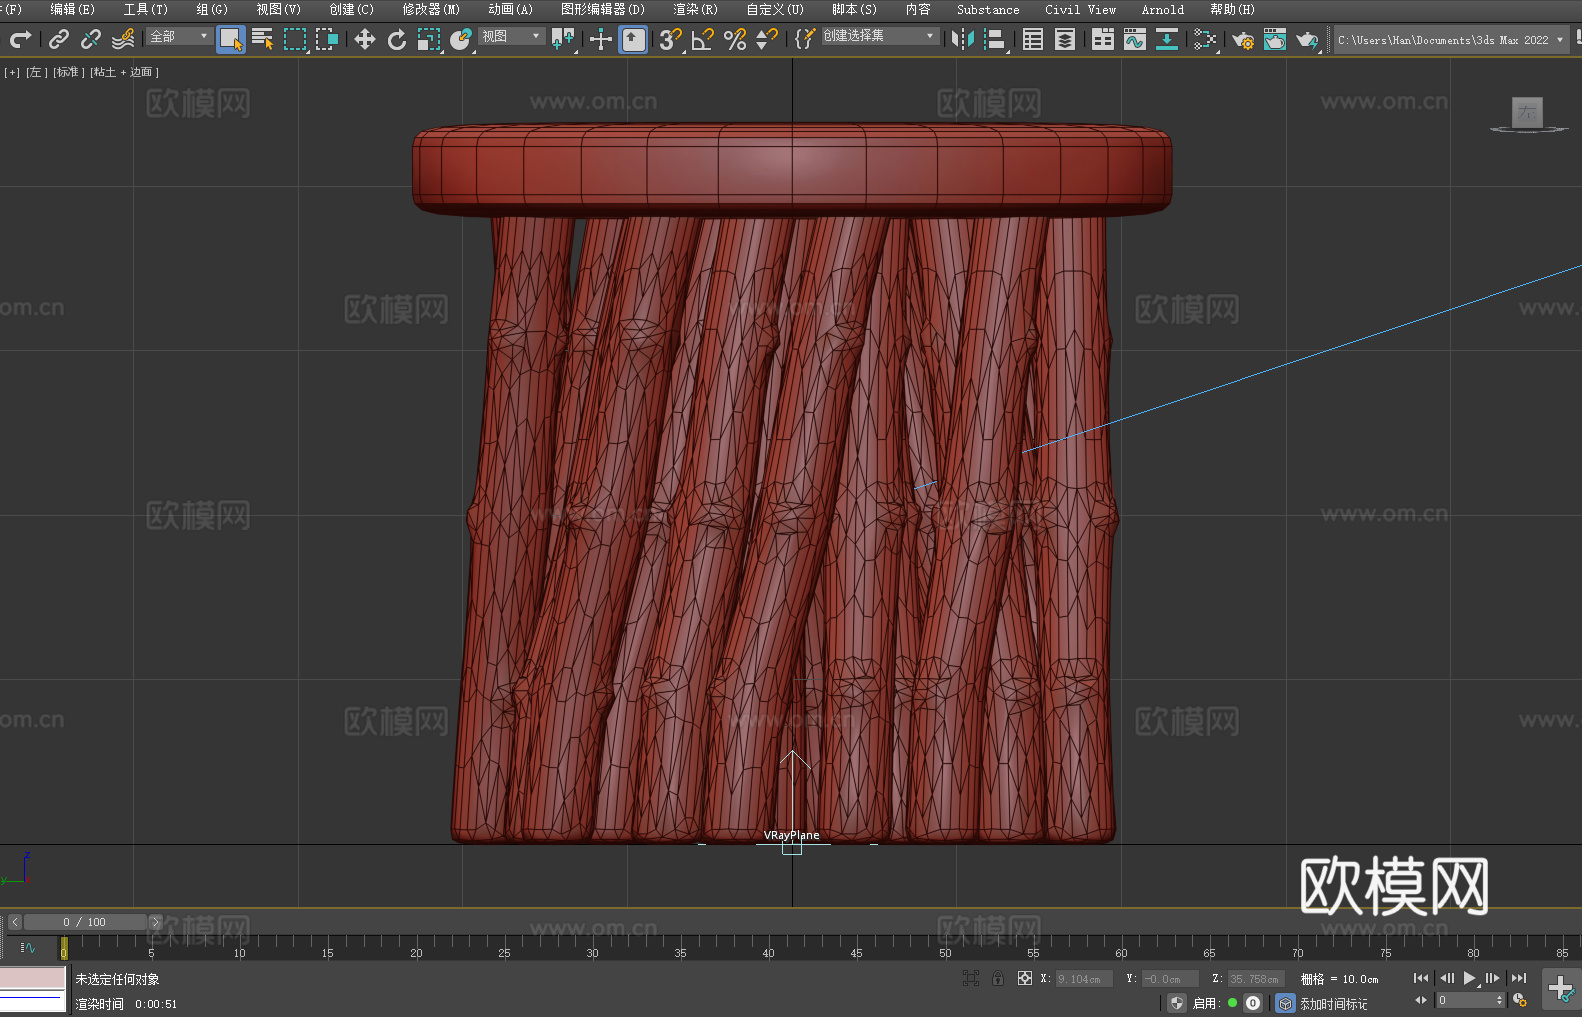Open 帮助(H) menu
Viewport: 1582px width, 1017px height.
click(1232, 10)
